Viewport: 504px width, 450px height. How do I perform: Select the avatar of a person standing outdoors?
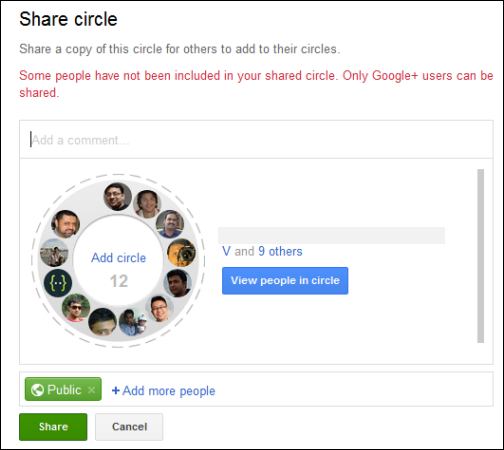pyautogui.click(x=54, y=253)
